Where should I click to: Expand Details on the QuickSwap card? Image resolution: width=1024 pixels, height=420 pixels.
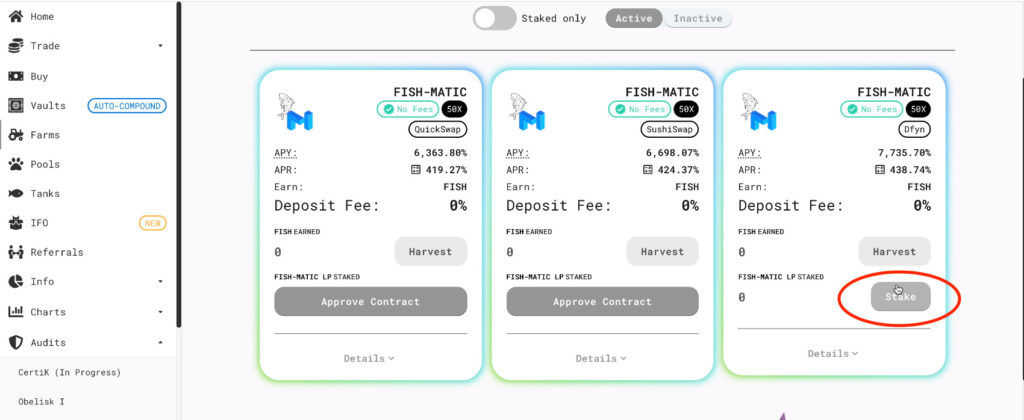[x=370, y=358]
